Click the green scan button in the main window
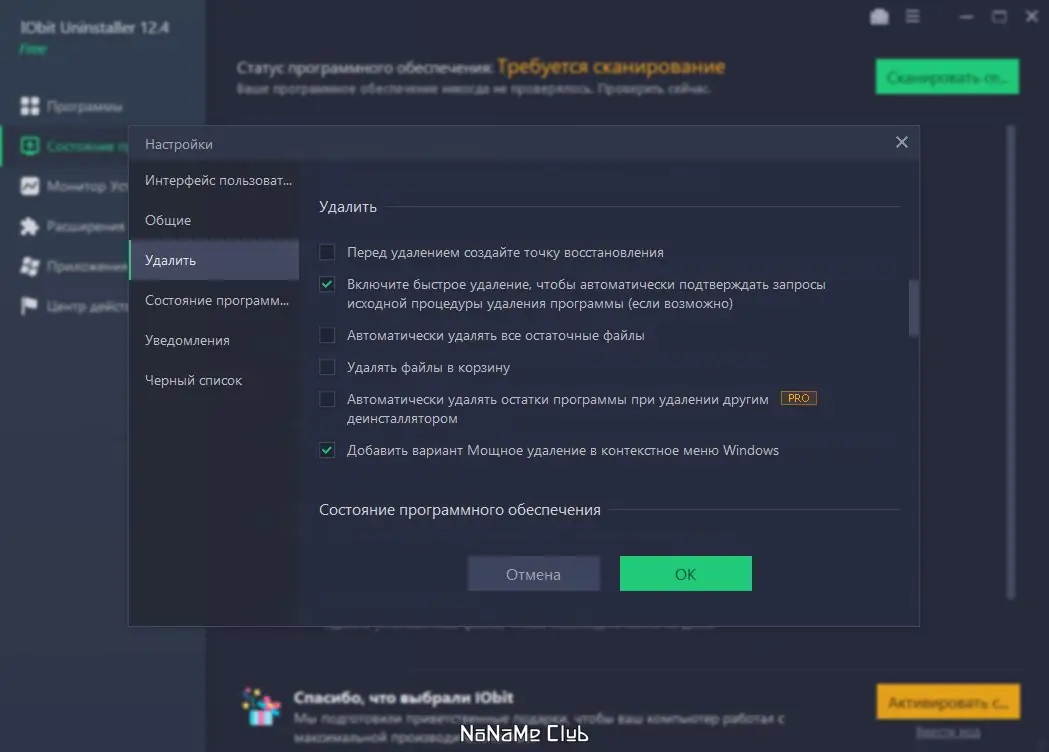This screenshot has height=752, width=1049. (947, 77)
